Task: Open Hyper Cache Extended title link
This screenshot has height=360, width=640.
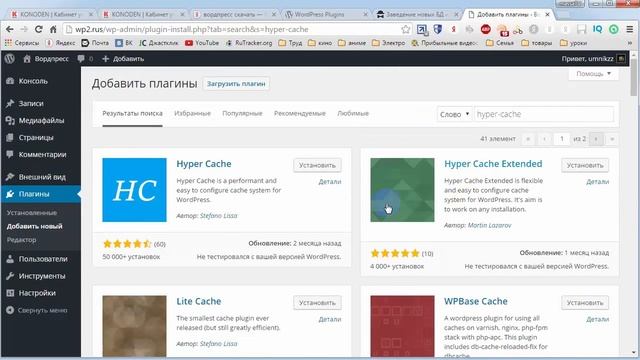Action: click(x=493, y=164)
